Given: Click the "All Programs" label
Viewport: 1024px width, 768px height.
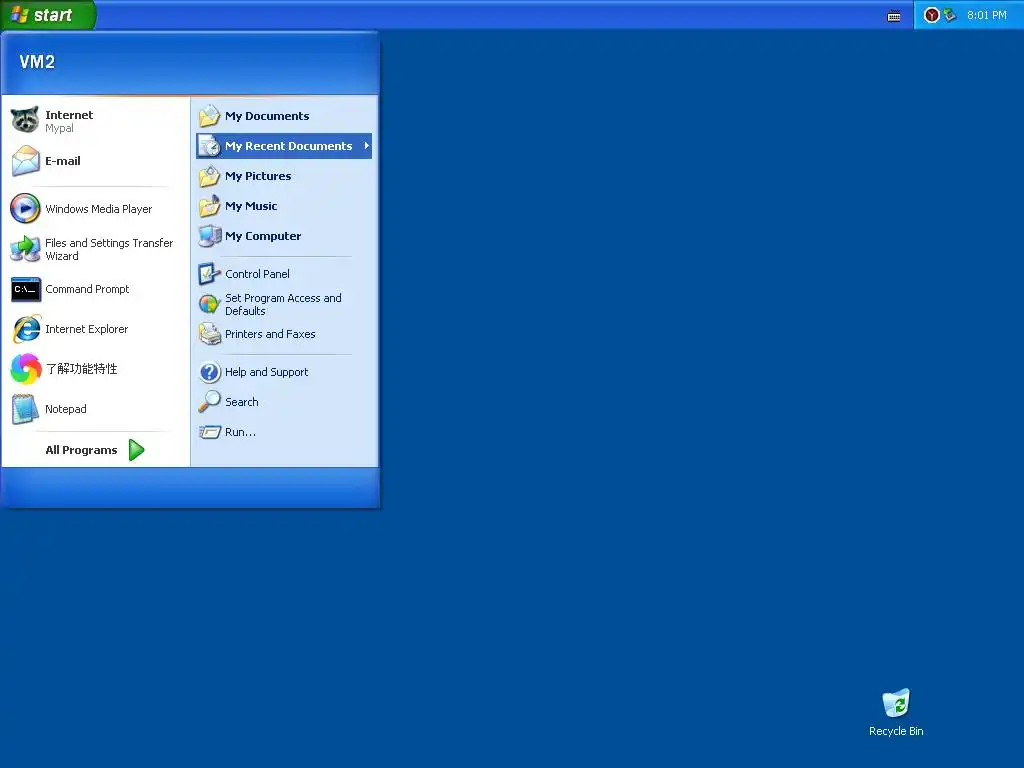Looking at the screenshot, I should (x=82, y=450).
